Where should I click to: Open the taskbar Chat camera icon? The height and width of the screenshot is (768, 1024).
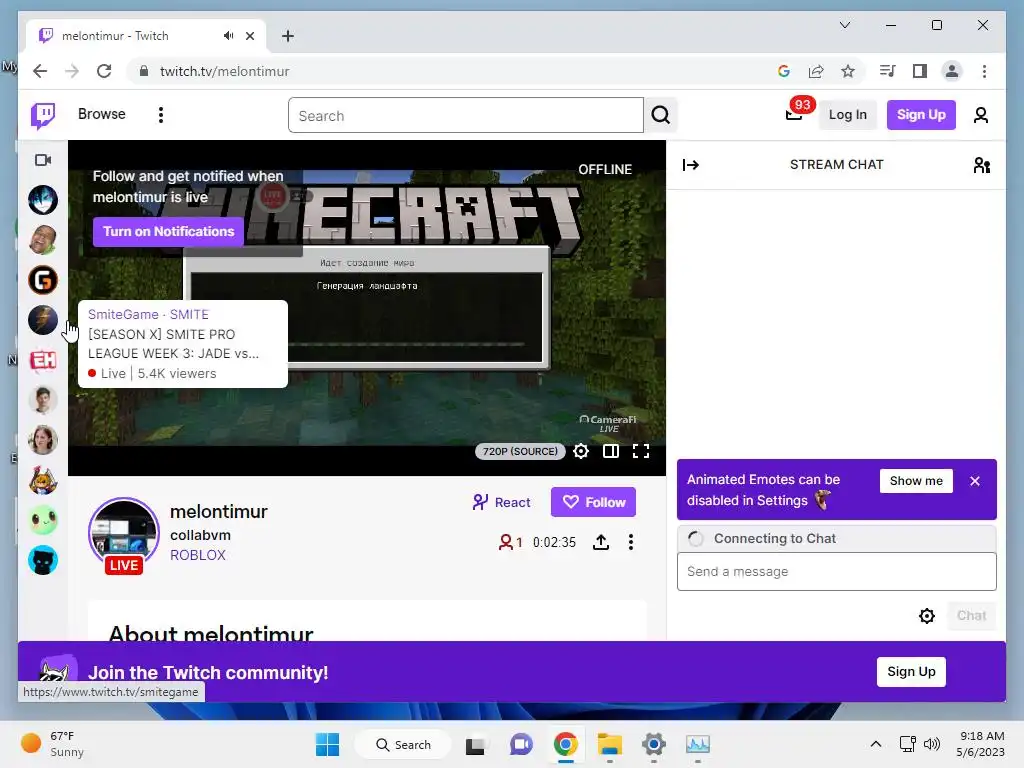[x=520, y=744]
